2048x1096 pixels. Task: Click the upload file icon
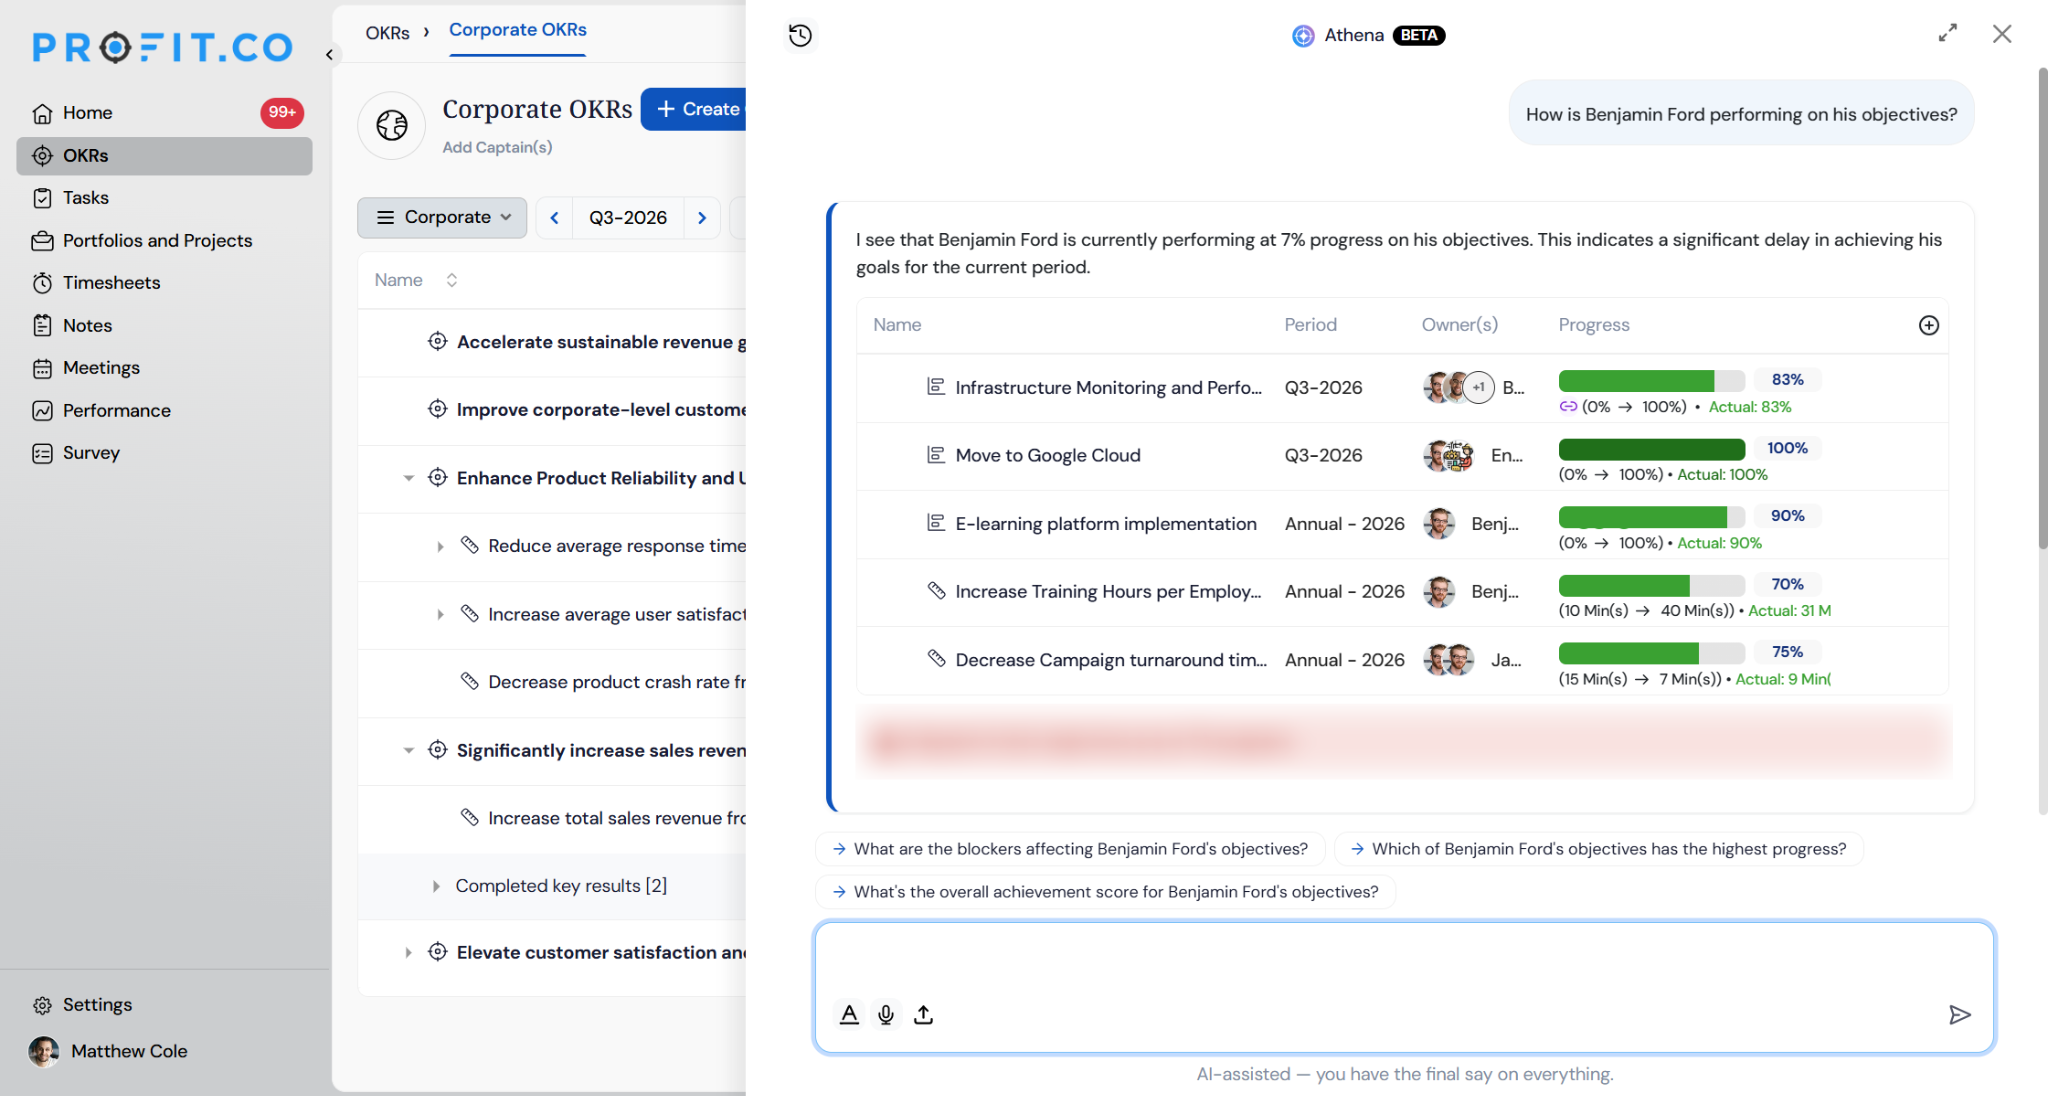(923, 1014)
